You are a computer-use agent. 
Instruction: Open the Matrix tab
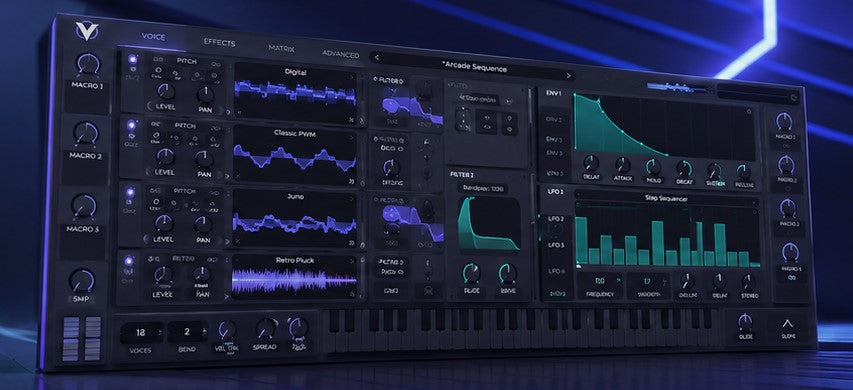pyautogui.click(x=281, y=48)
